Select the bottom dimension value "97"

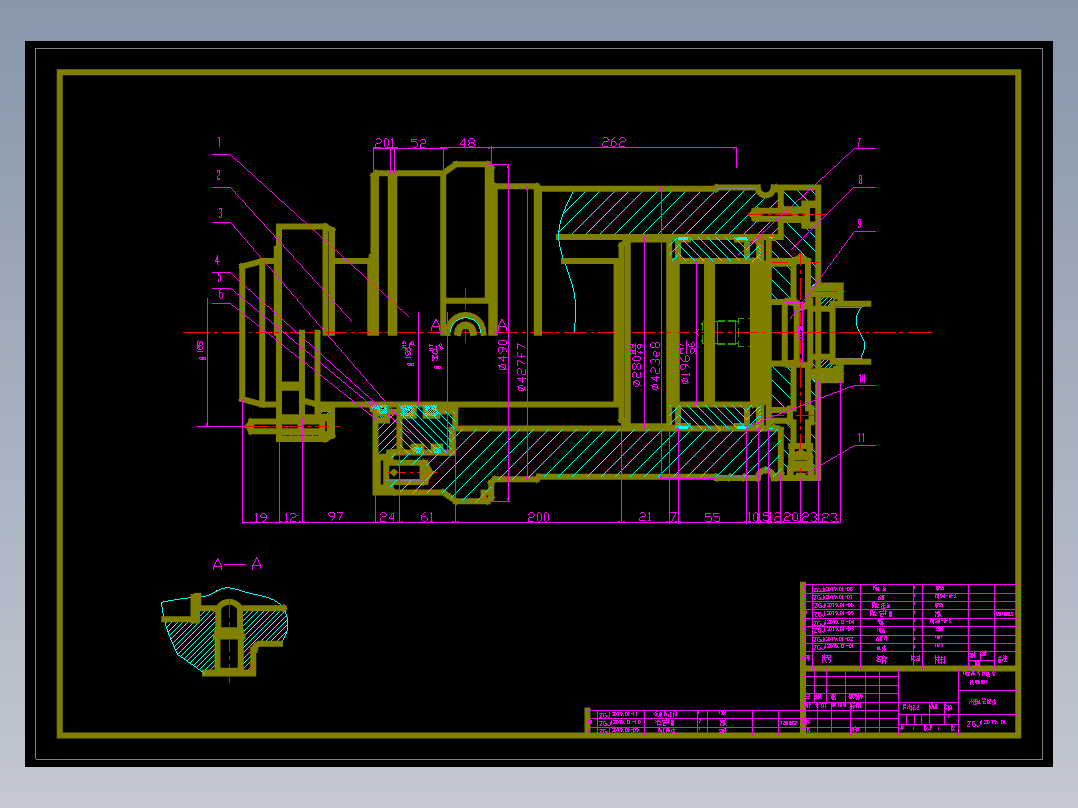[x=336, y=516]
